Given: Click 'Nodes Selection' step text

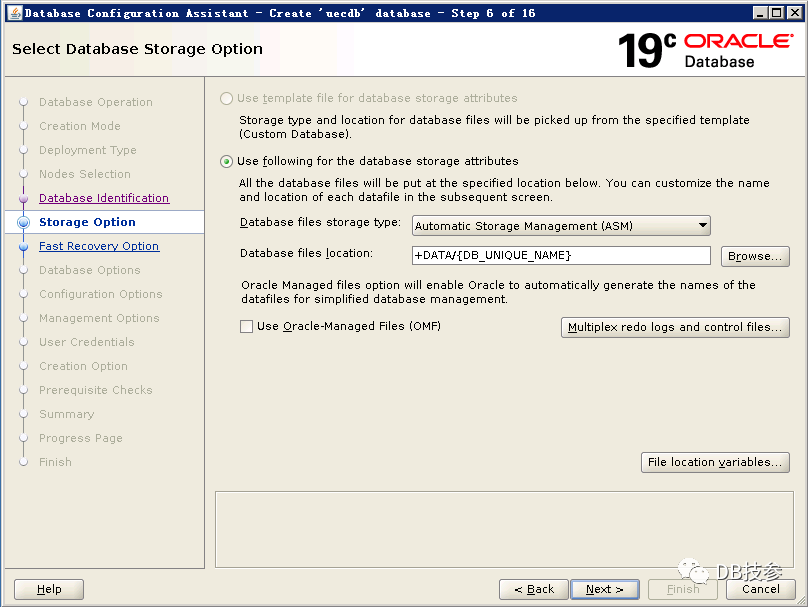Looking at the screenshot, I should click(85, 174).
